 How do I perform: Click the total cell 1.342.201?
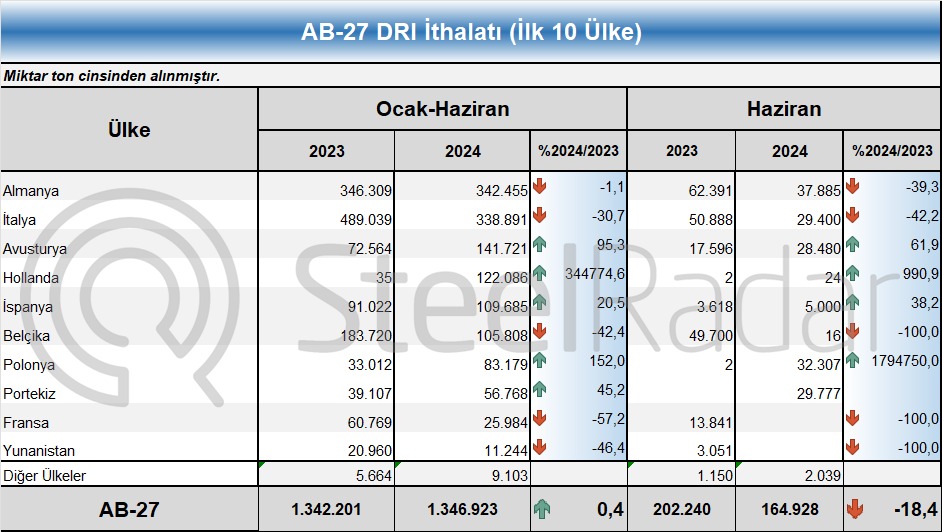pos(326,509)
